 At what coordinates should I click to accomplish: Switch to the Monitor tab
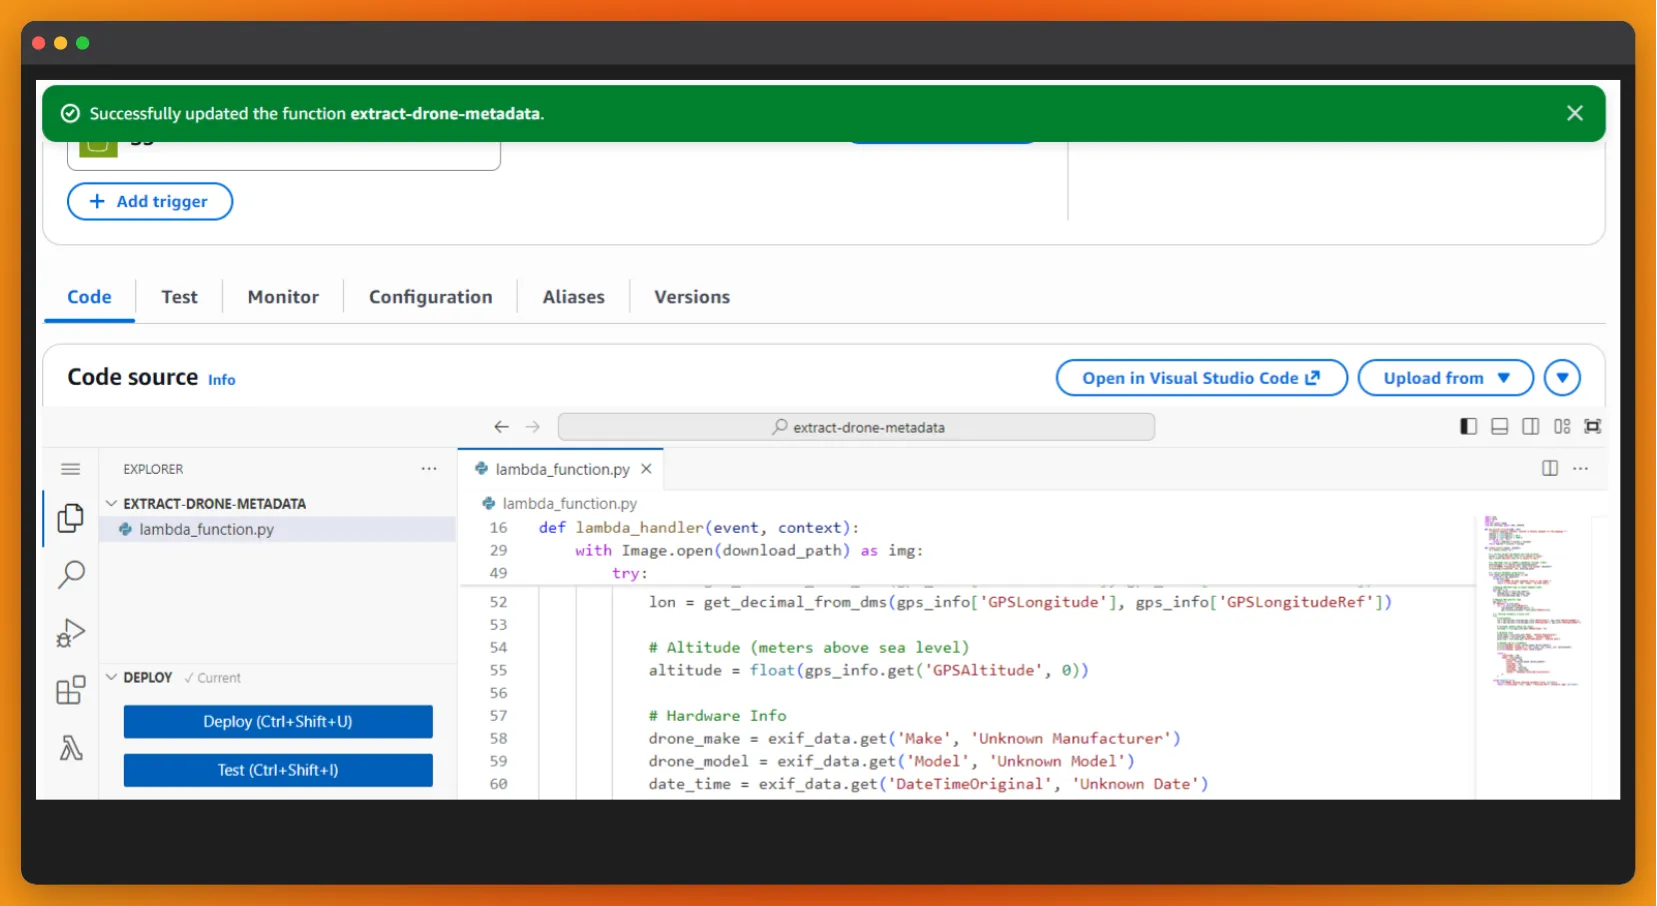283,296
